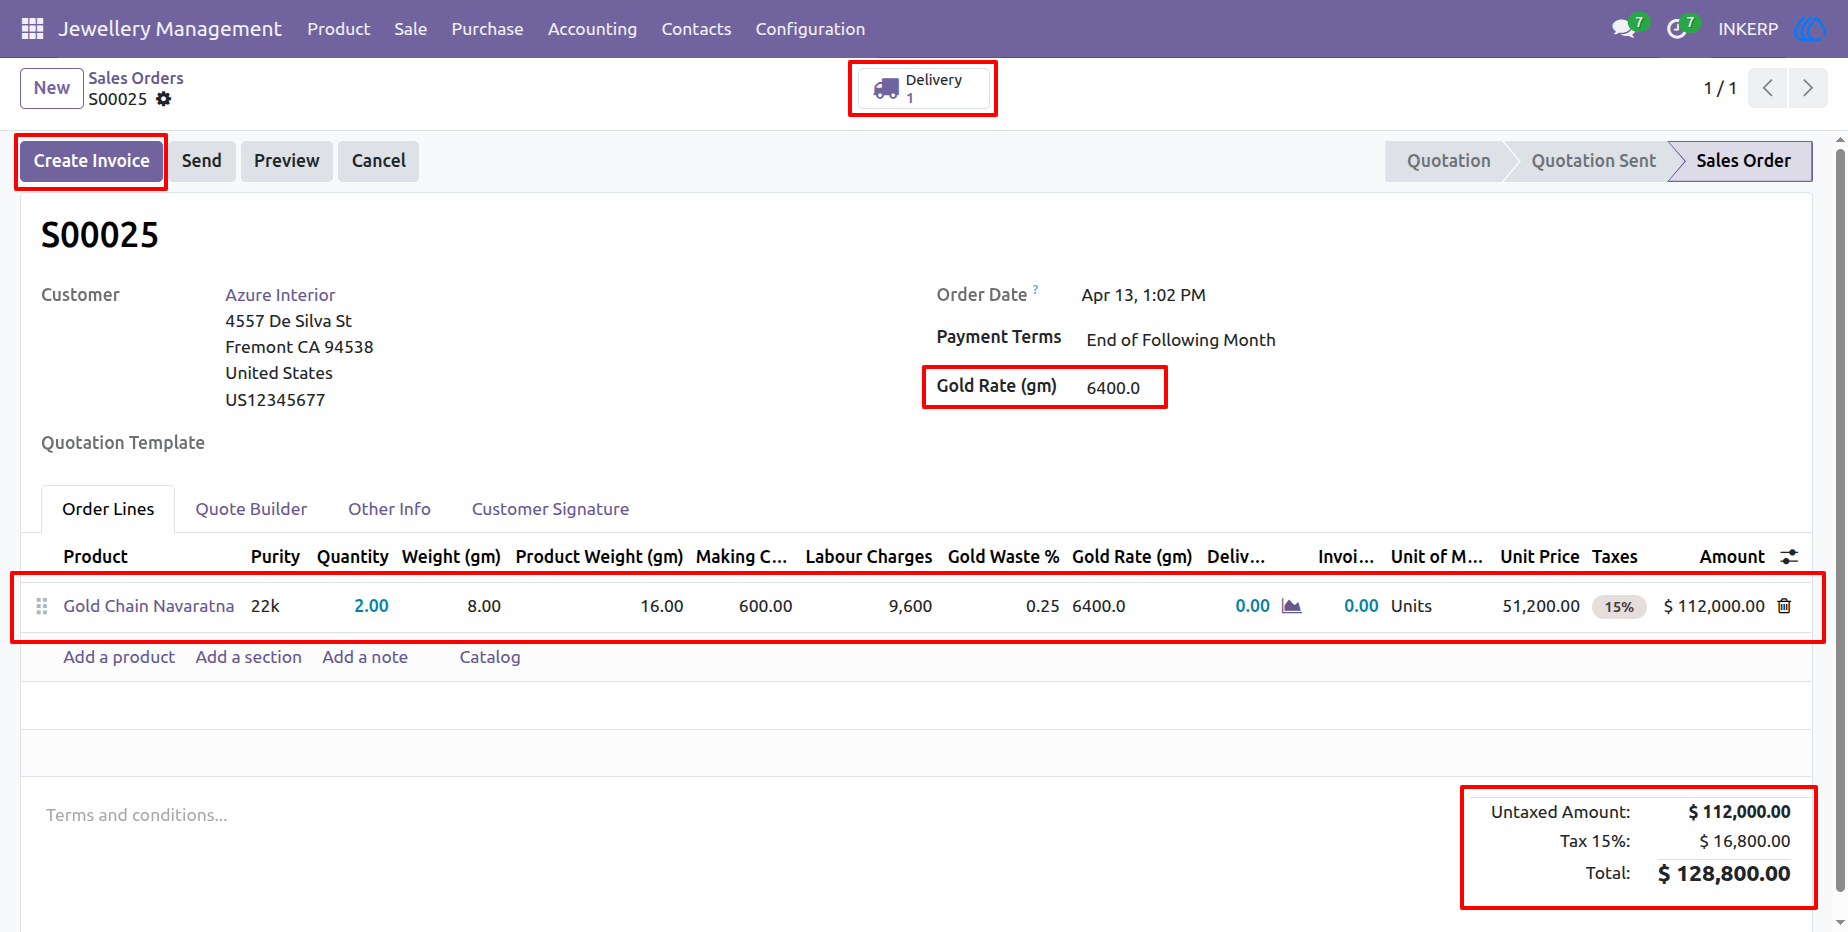Click the Gold Rate (gm) value field
This screenshot has width=1848, height=932.
pyautogui.click(x=1113, y=388)
